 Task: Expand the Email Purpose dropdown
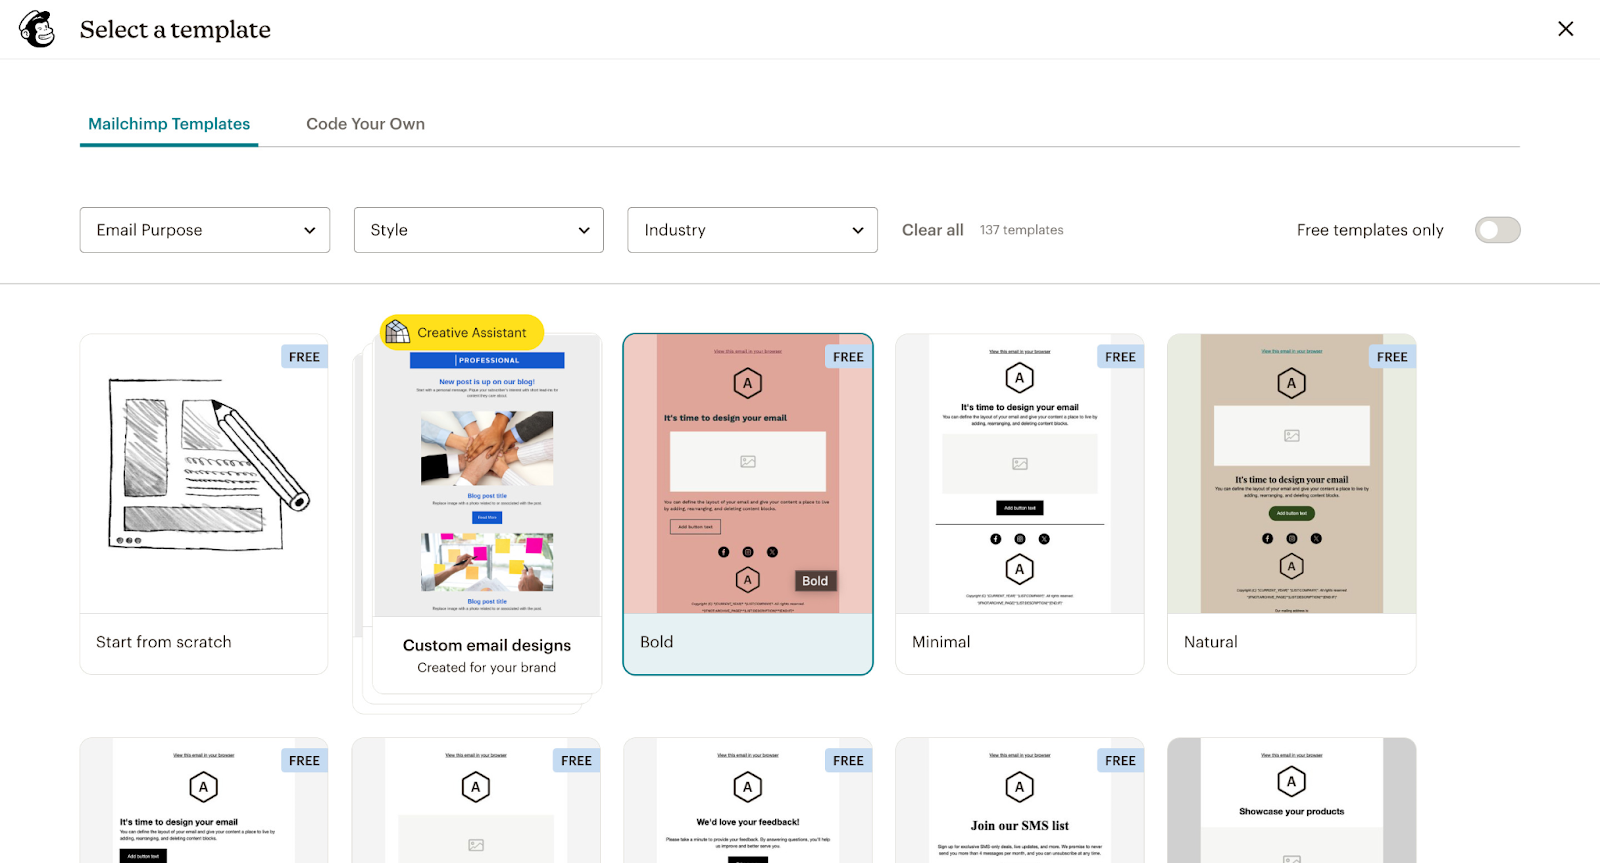point(205,230)
